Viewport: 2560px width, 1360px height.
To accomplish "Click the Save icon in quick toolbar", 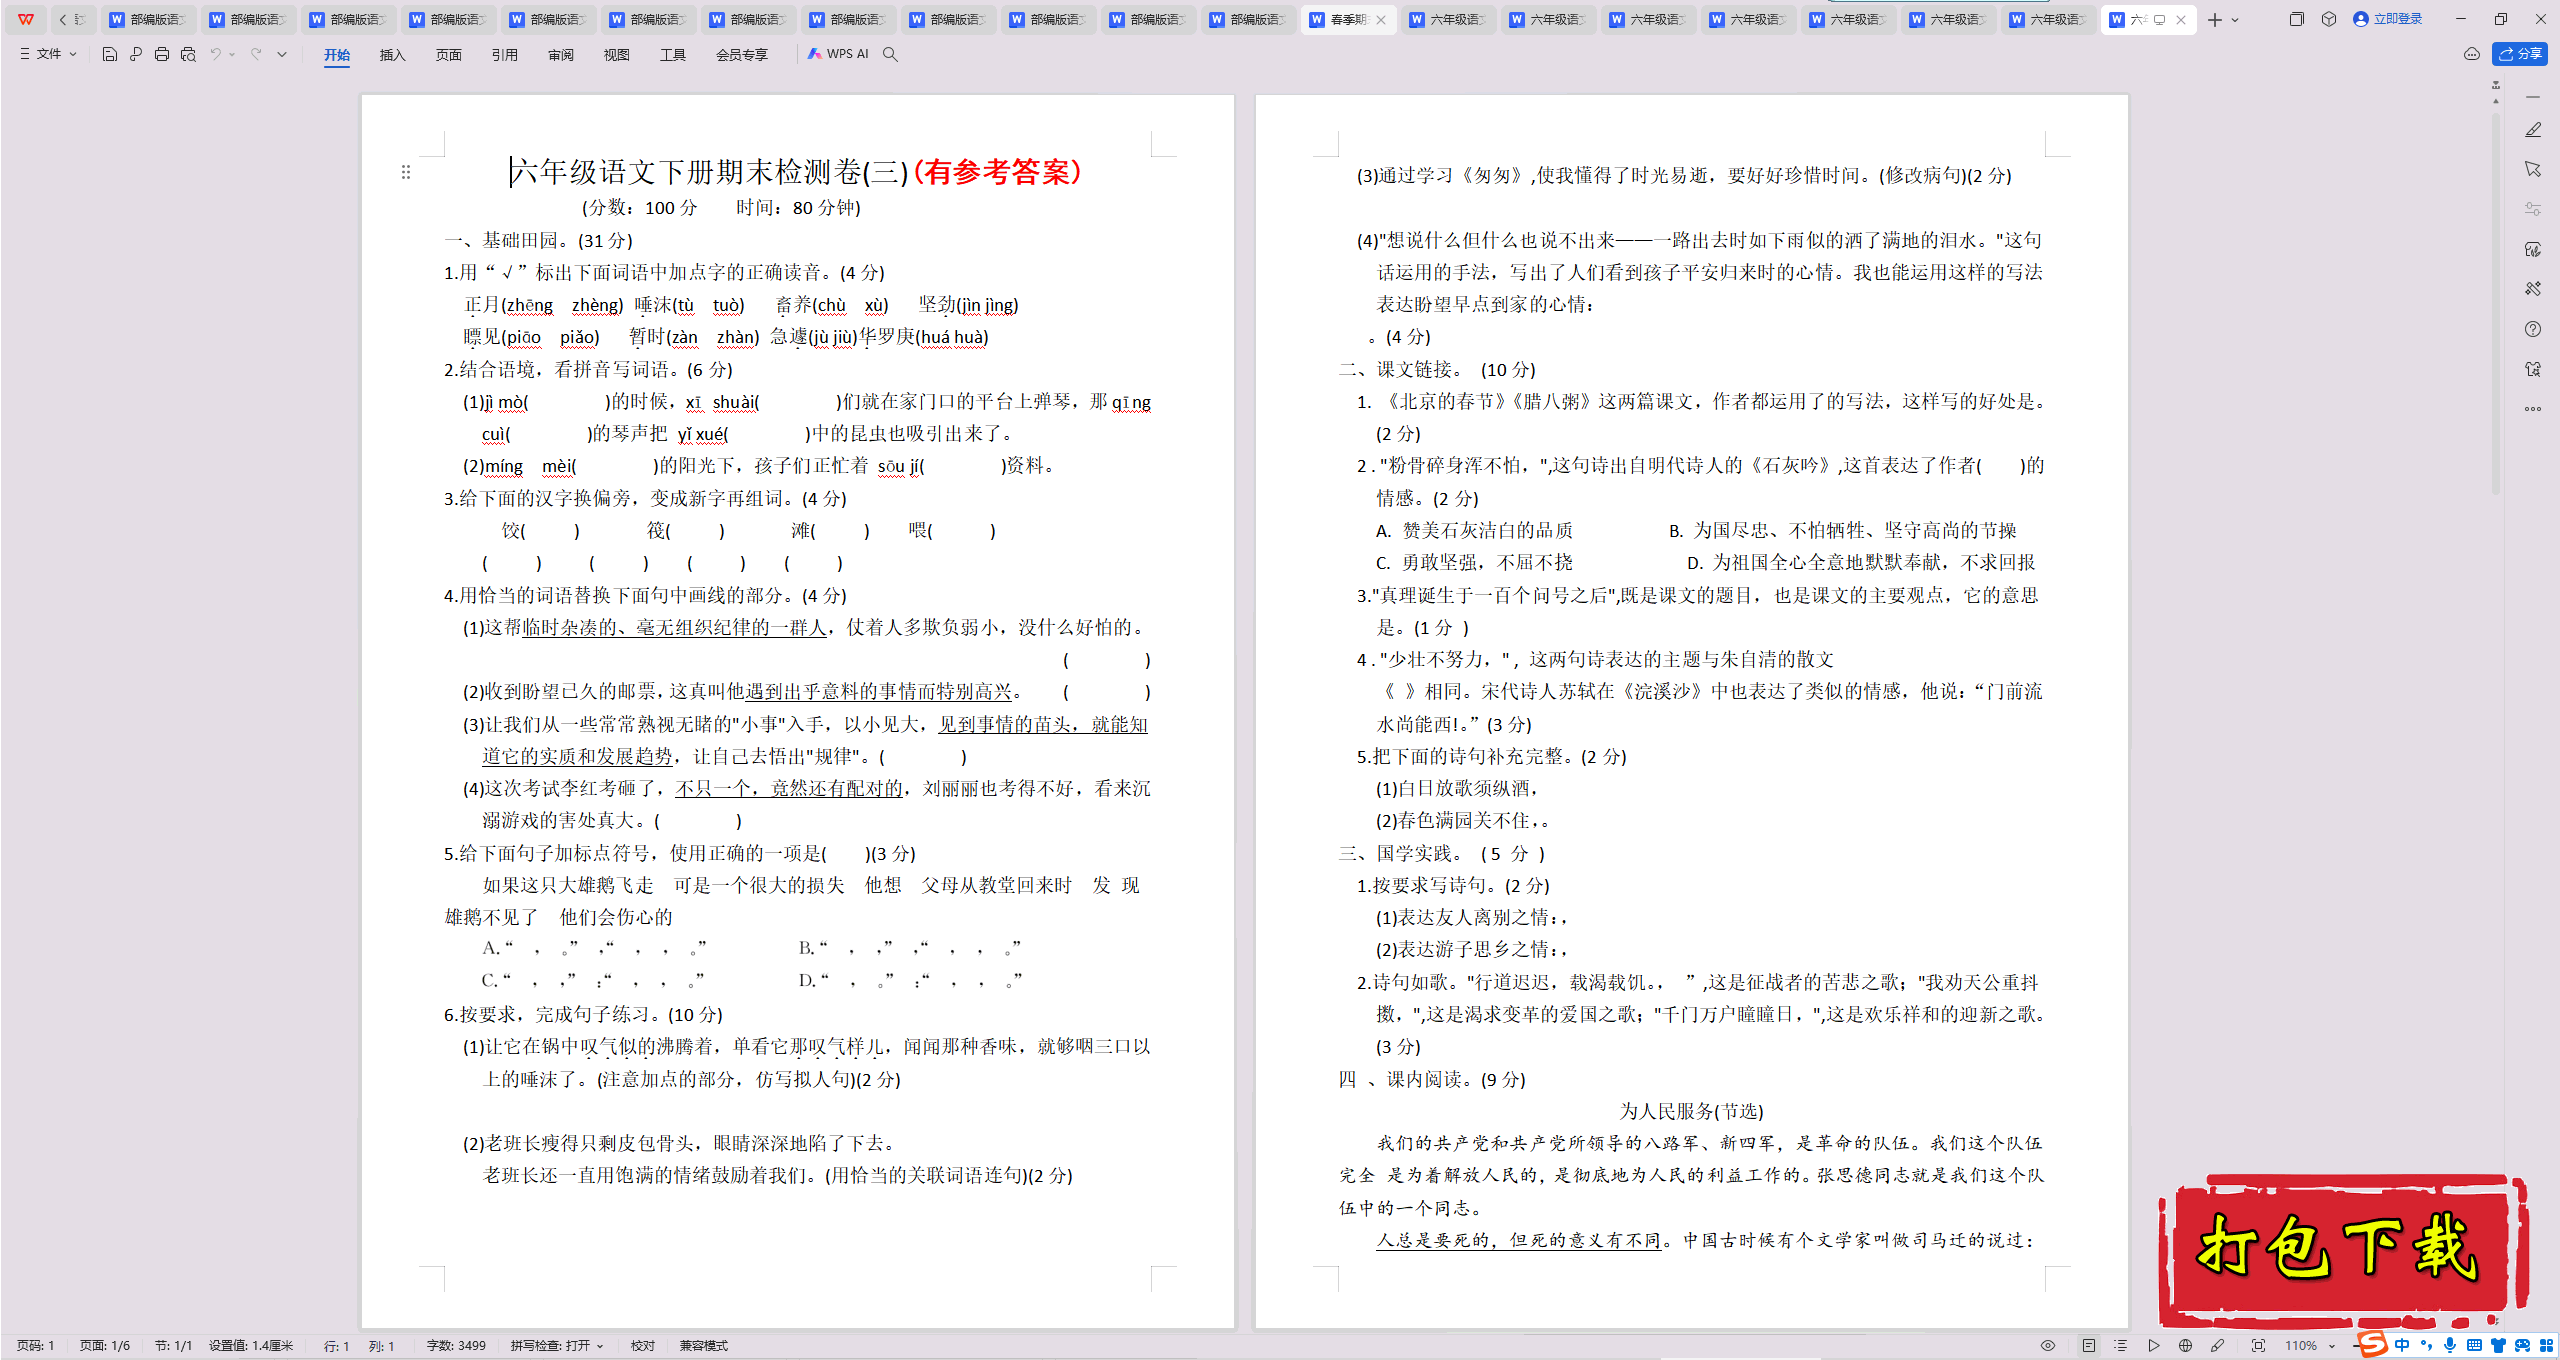I will pyautogui.click(x=110, y=54).
